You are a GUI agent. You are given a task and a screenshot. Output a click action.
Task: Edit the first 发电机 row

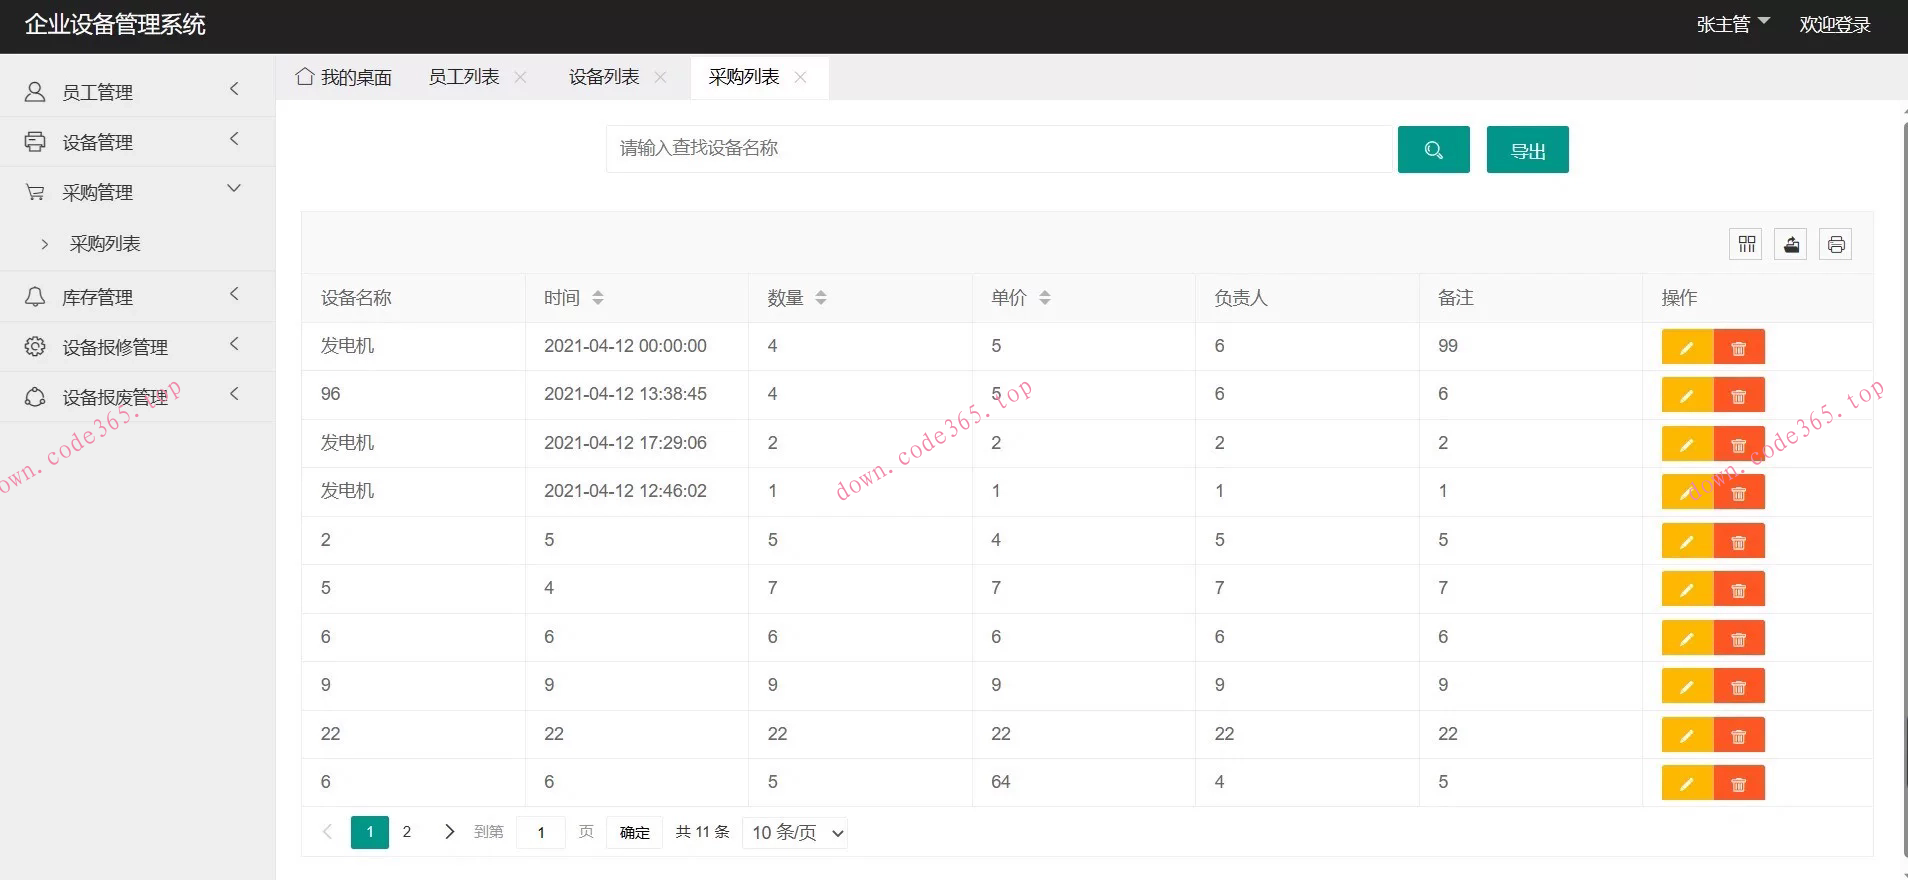(1687, 347)
